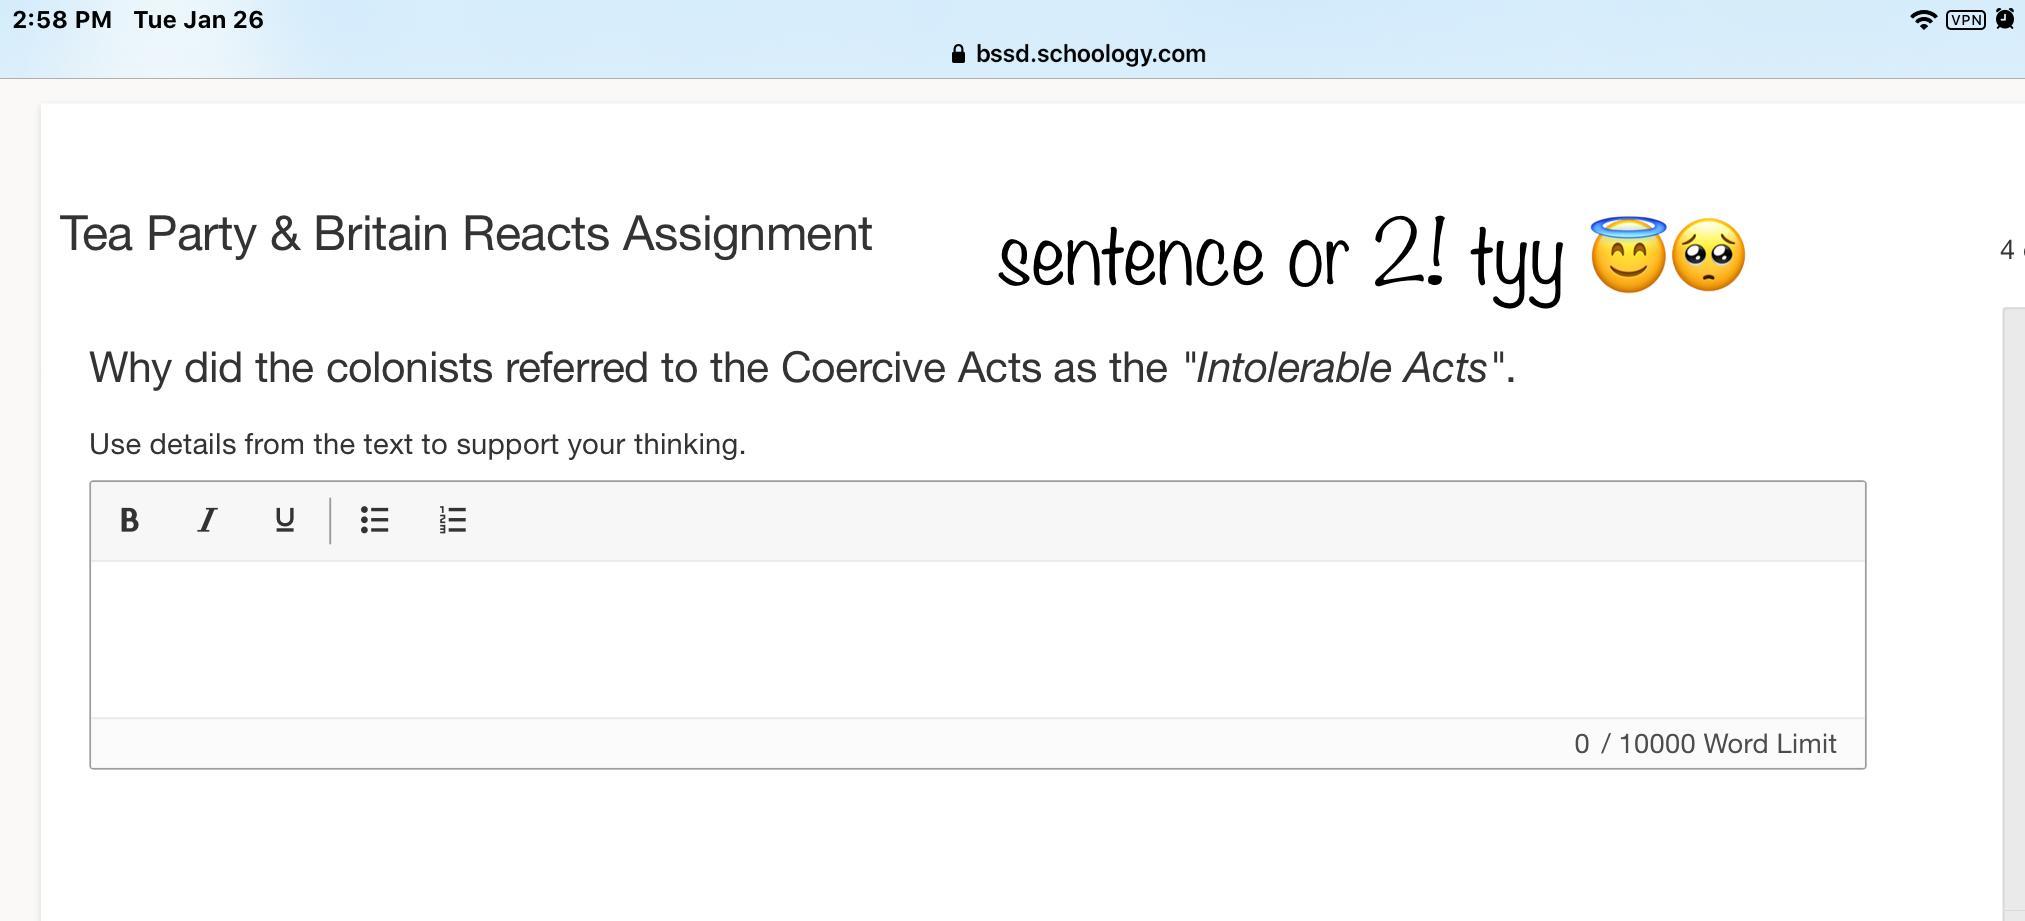Toggle underline formatting in the editor toolbar
The image size is (2025, 921).
(x=284, y=520)
